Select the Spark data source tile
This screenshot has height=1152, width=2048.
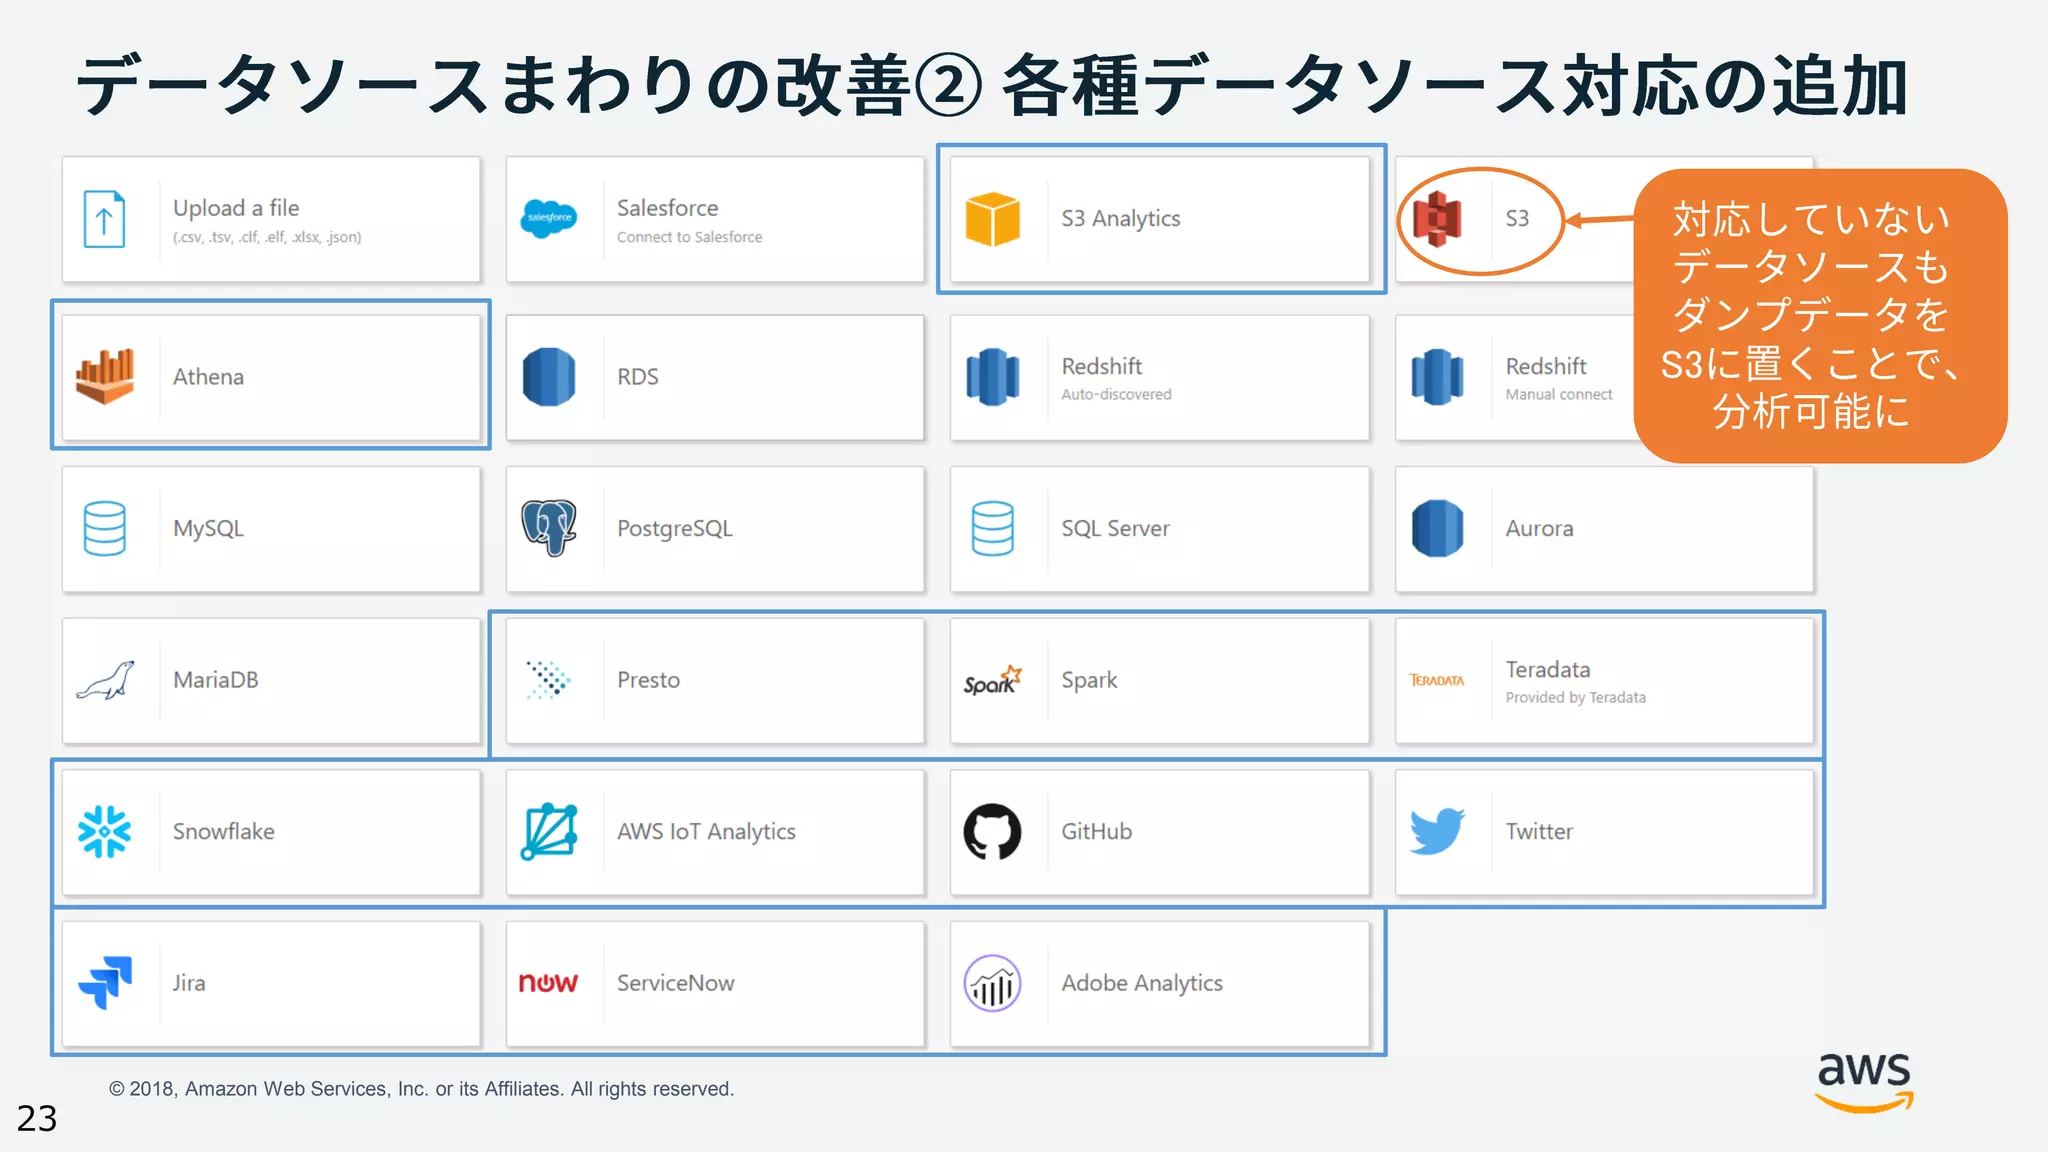(x=1159, y=680)
